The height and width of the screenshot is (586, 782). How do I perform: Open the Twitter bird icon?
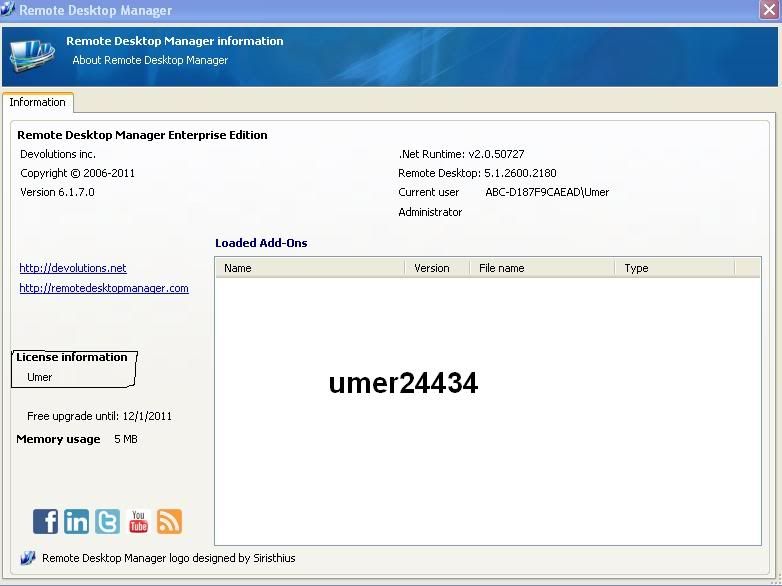pyautogui.click(x=108, y=521)
